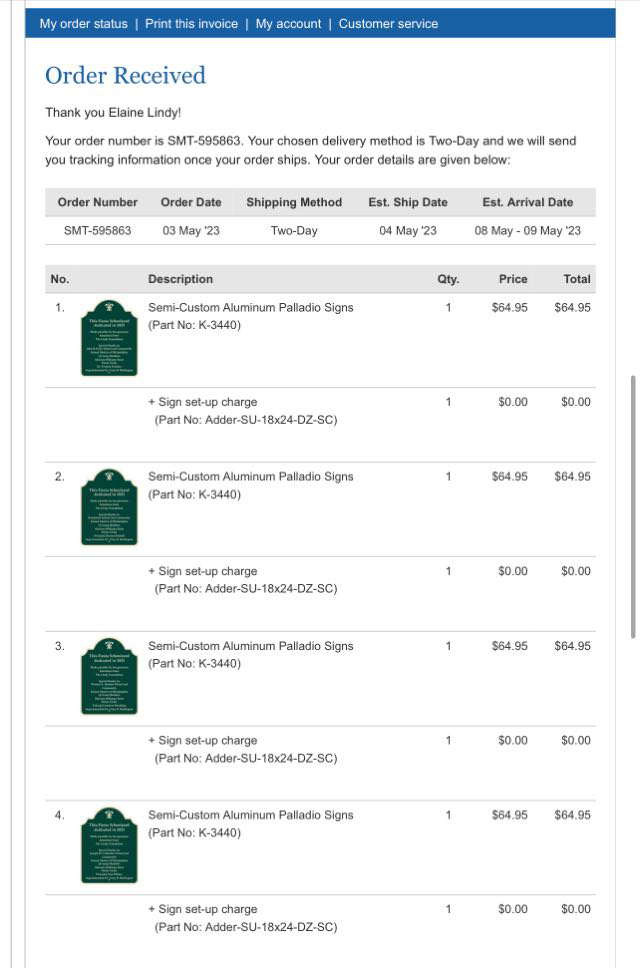This screenshot has width=640, height=968.
Task: Click the Shipping Method column header
Action: [294, 202]
